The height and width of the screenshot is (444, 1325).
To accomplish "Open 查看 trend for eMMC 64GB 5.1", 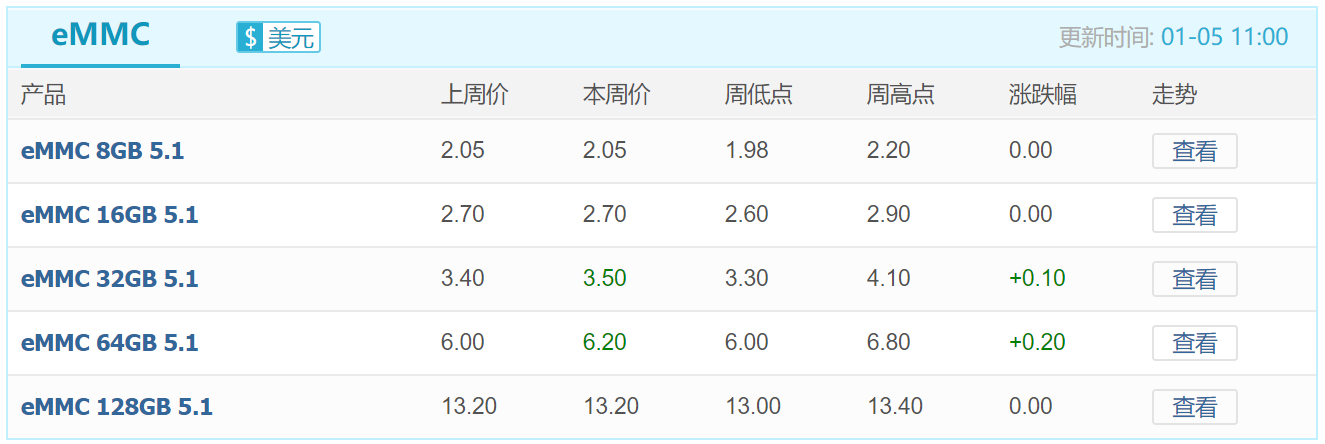I will (1195, 344).
